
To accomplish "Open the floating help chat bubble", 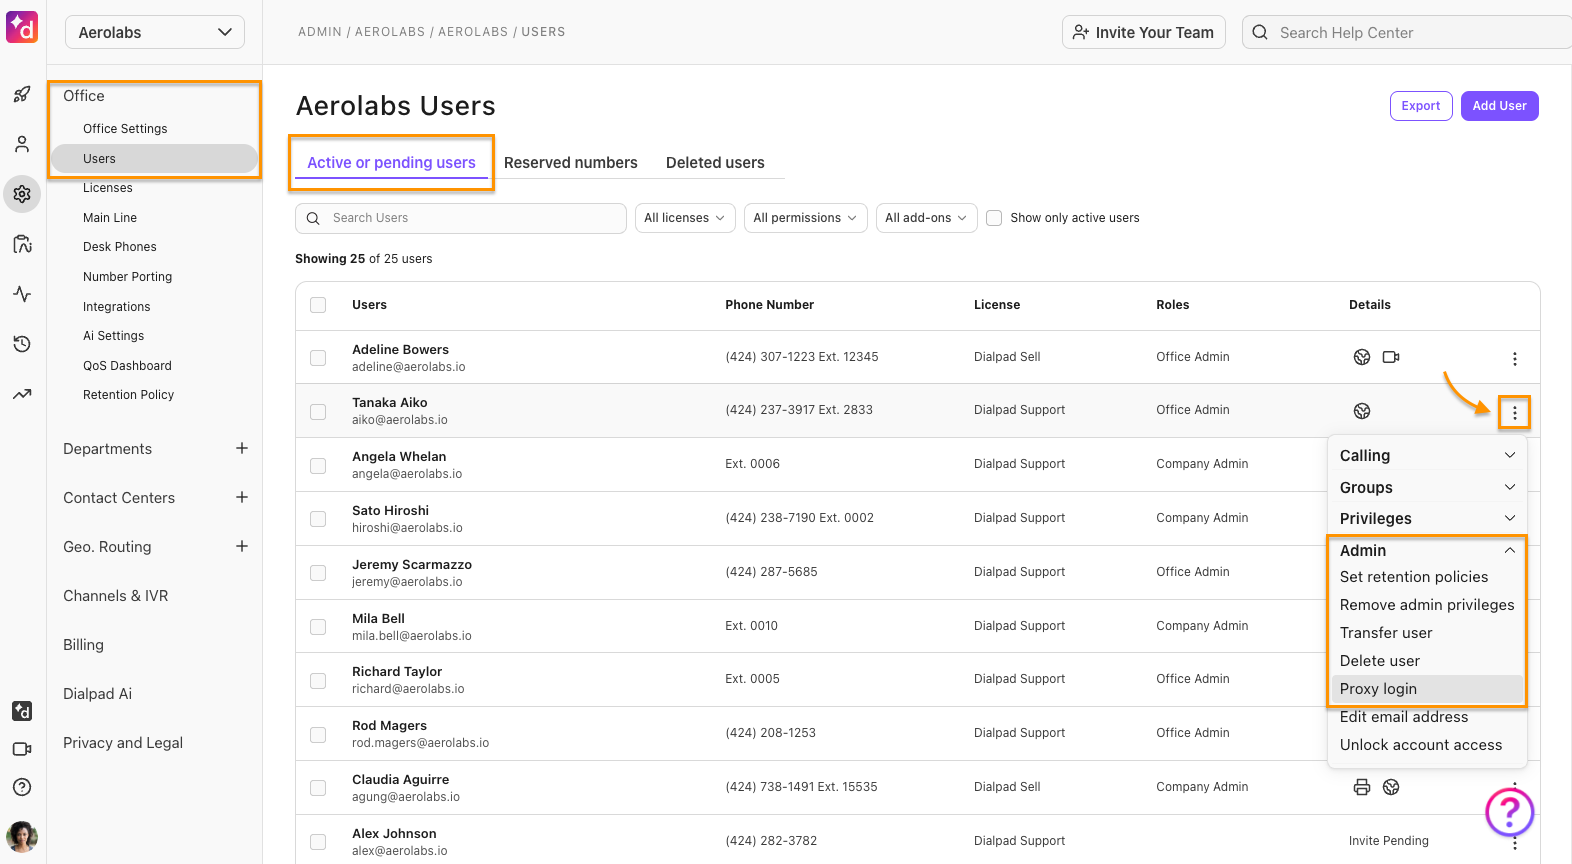I will point(1510,812).
